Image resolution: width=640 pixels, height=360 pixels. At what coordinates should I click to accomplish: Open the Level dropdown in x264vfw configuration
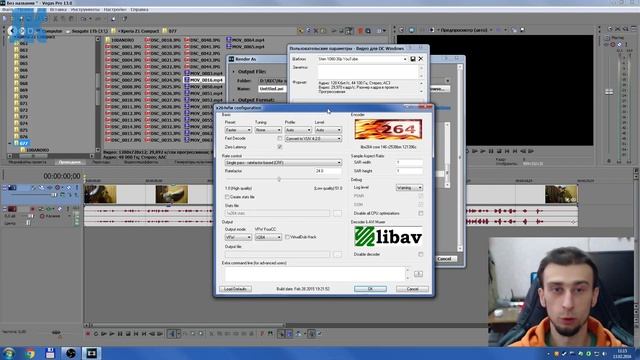[x=328, y=130]
